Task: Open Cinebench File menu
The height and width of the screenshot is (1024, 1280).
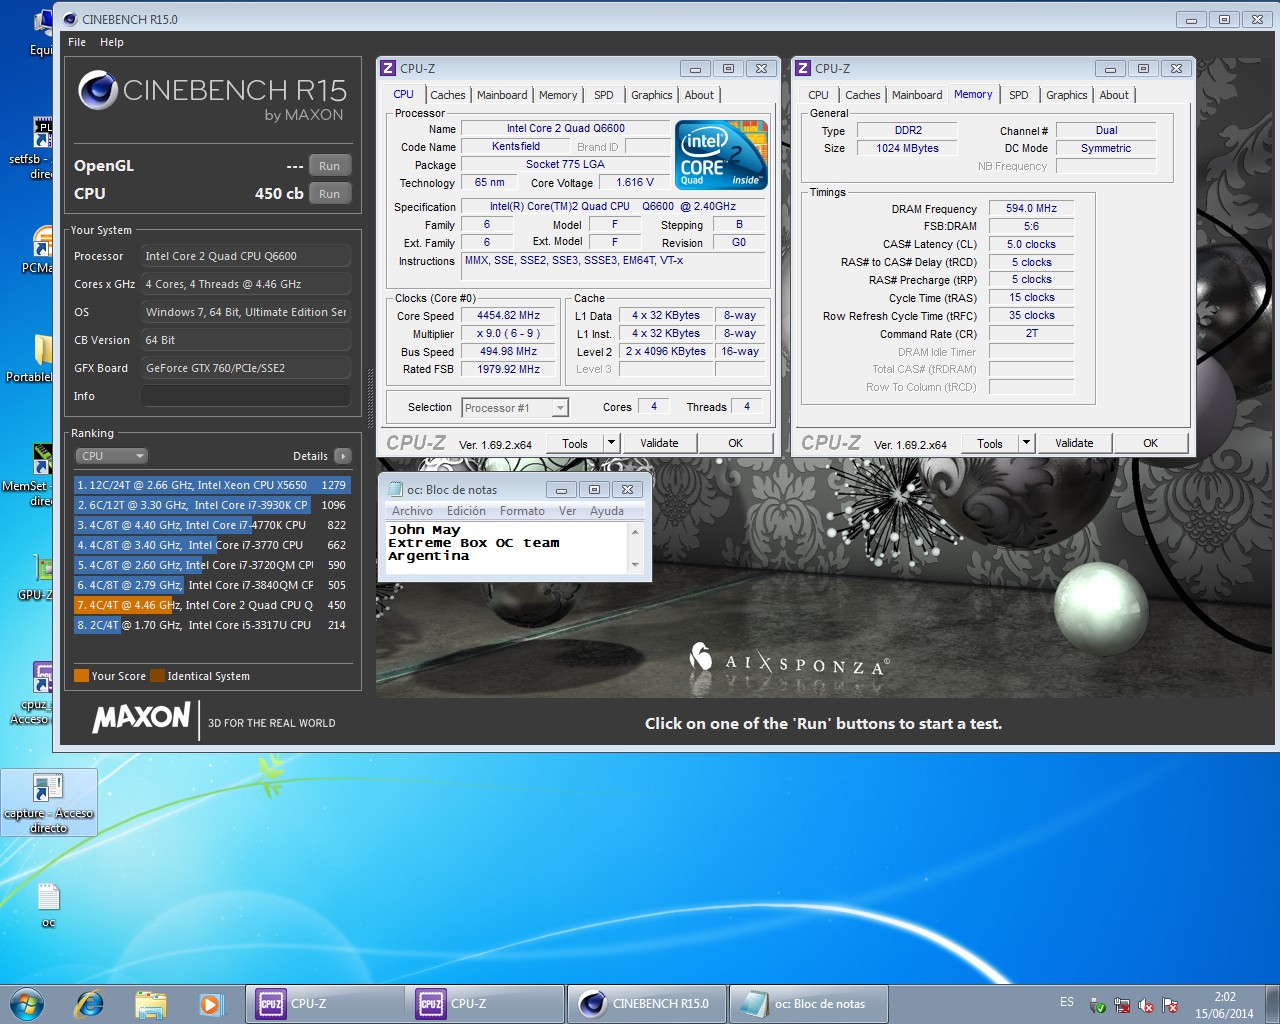Action: [77, 42]
